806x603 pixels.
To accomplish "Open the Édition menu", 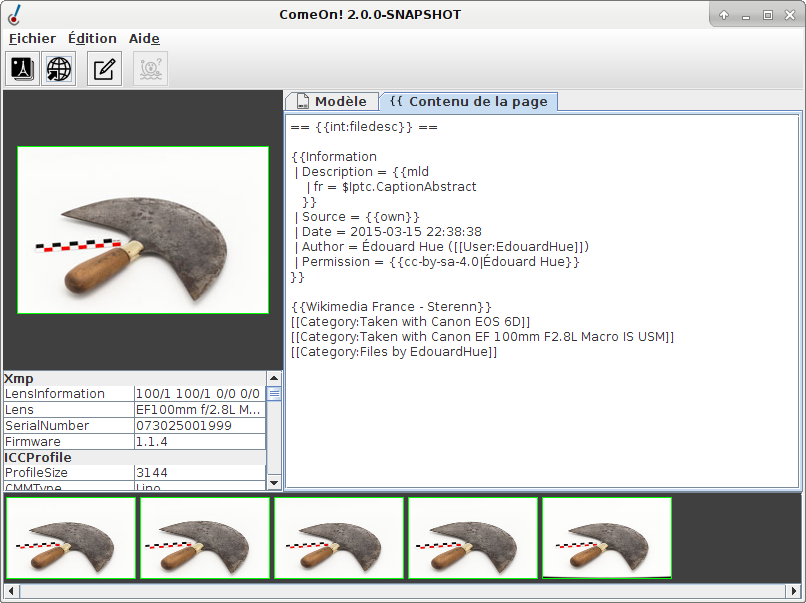I will (x=93, y=39).
